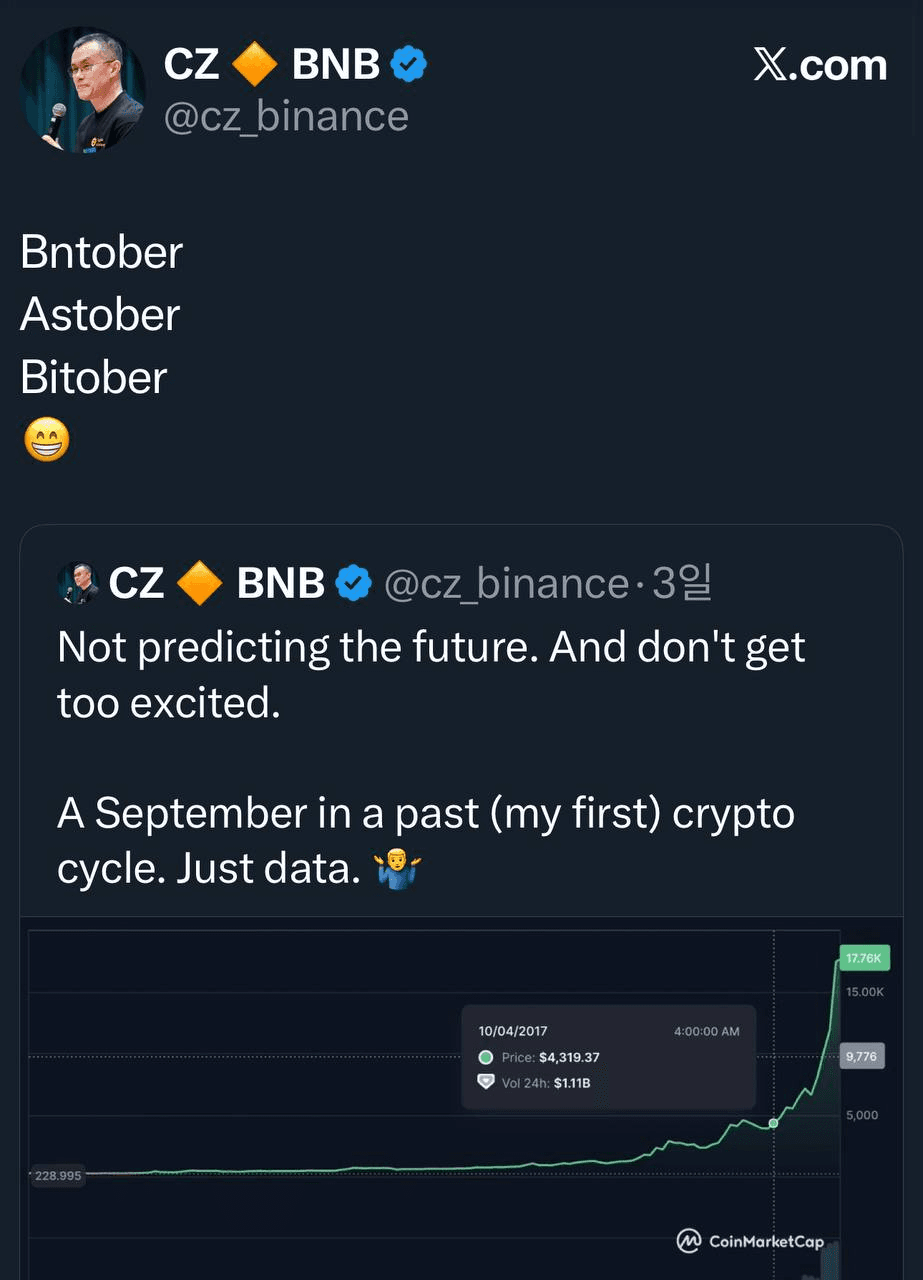Screen dimensions: 923x1280
Task: Open the @cz_binance handle in the quoted tweet
Action: (x=506, y=583)
